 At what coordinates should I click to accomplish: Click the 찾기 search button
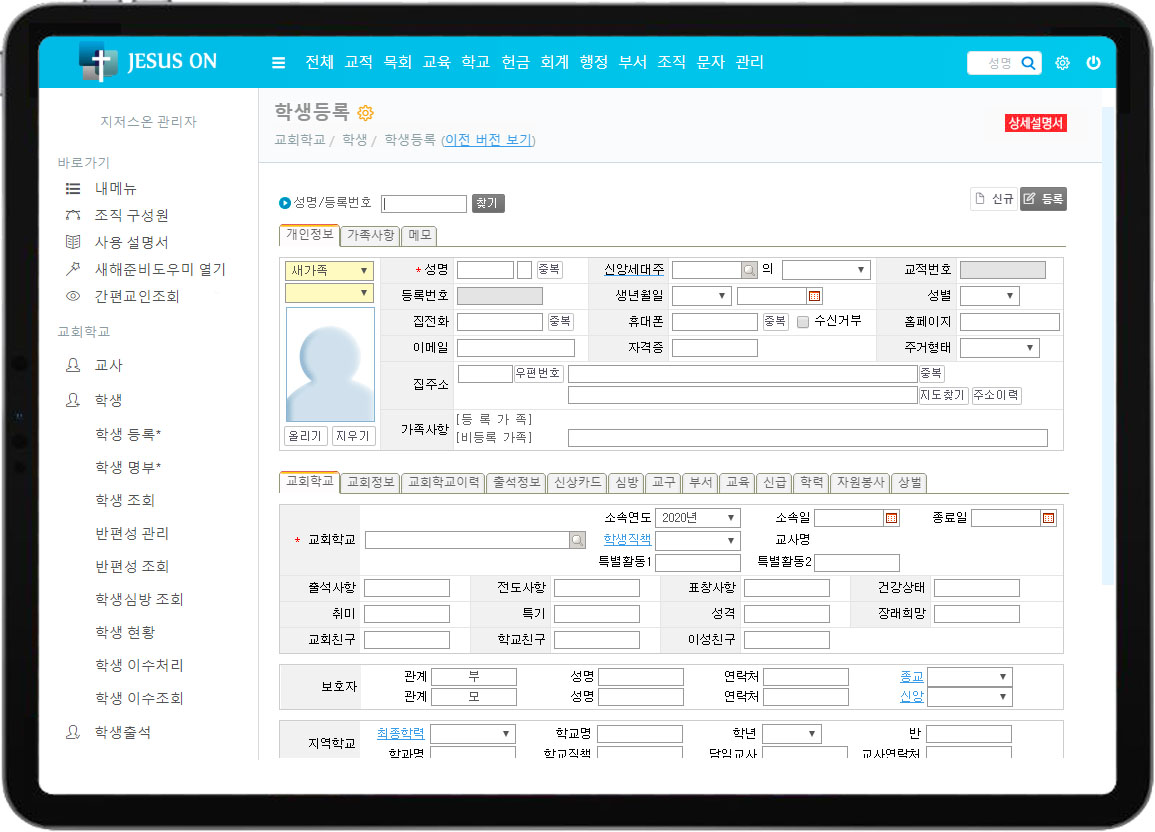click(488, 203)
